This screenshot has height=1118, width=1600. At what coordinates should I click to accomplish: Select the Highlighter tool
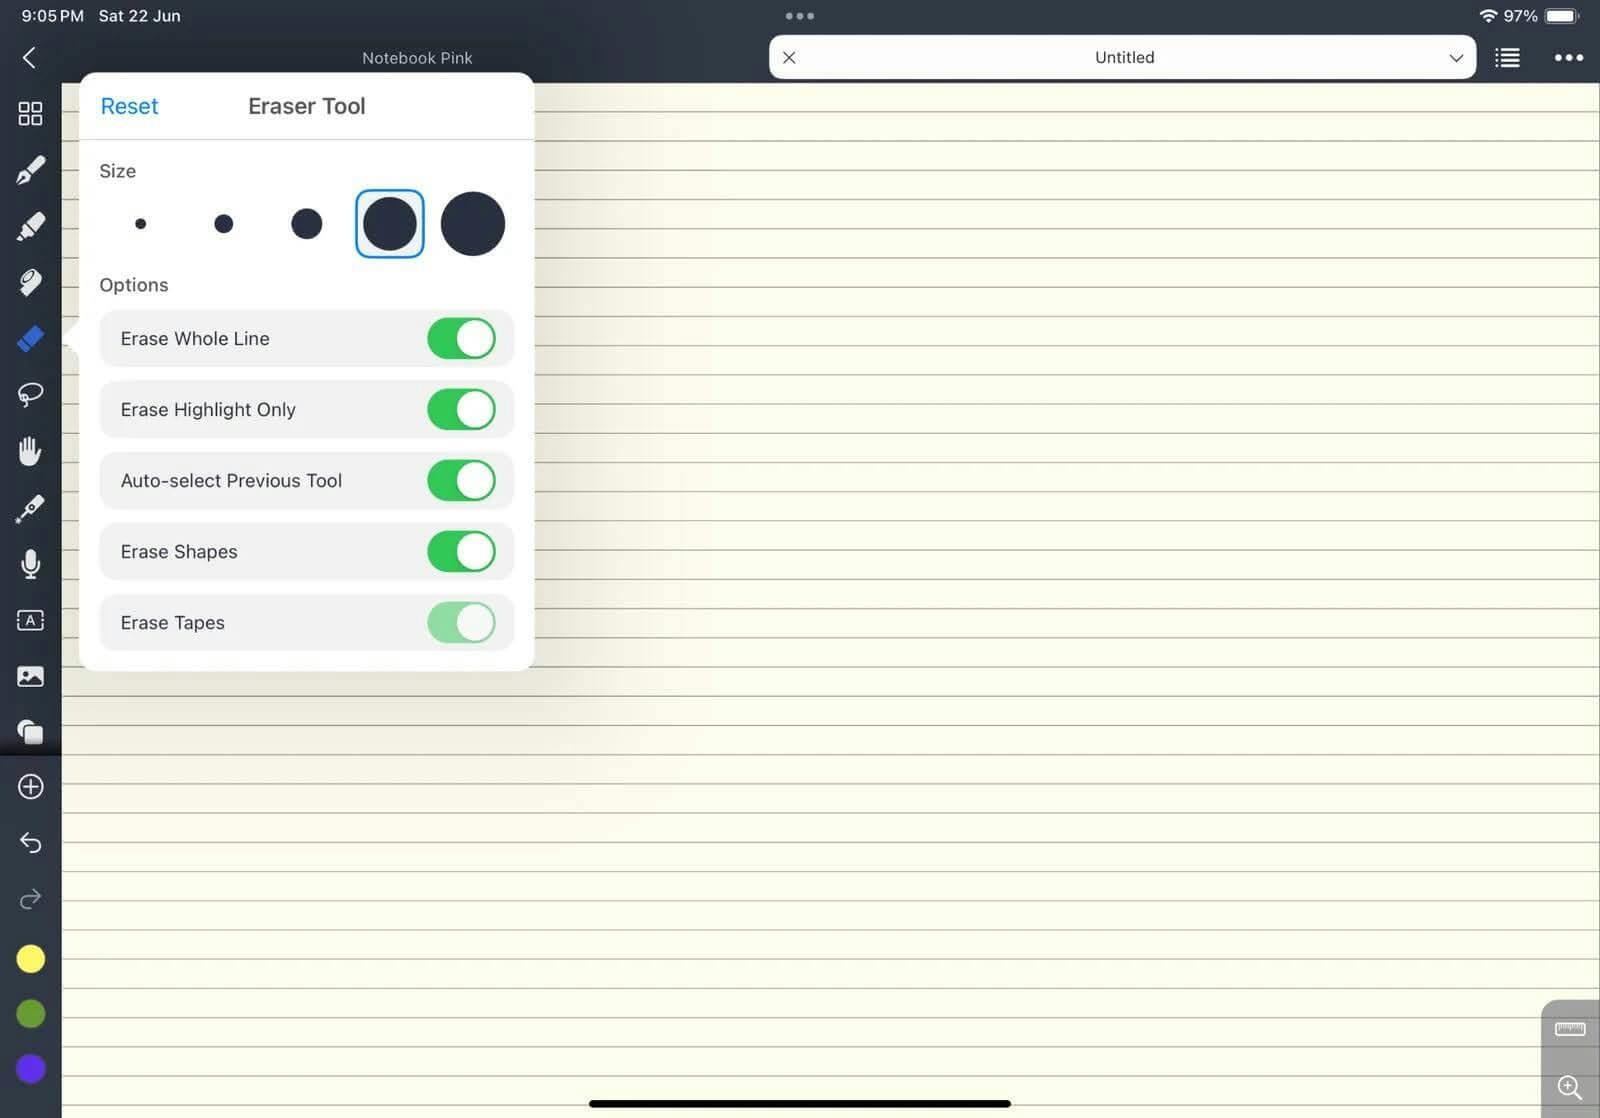click(x=30, y=225)
